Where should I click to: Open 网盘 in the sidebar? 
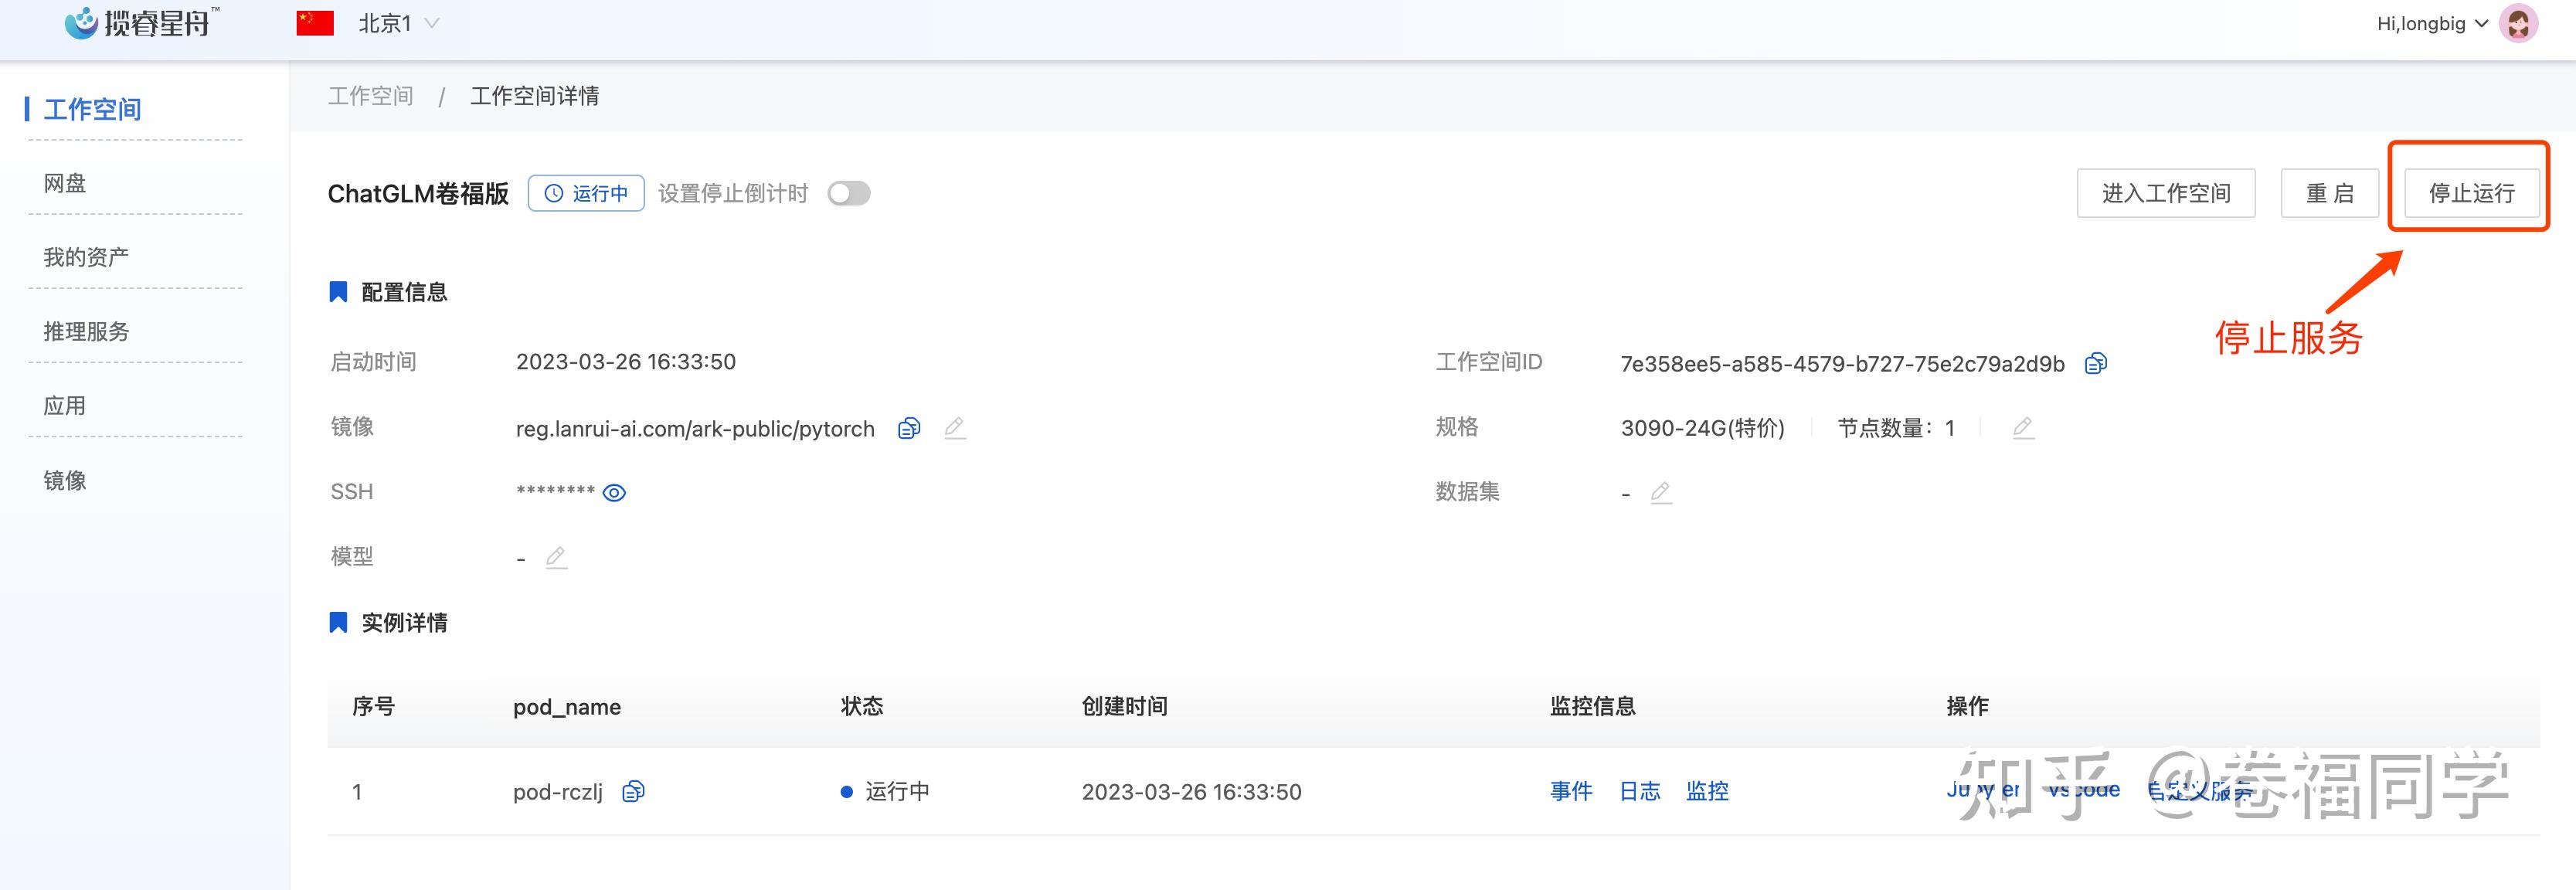[65, 183]
